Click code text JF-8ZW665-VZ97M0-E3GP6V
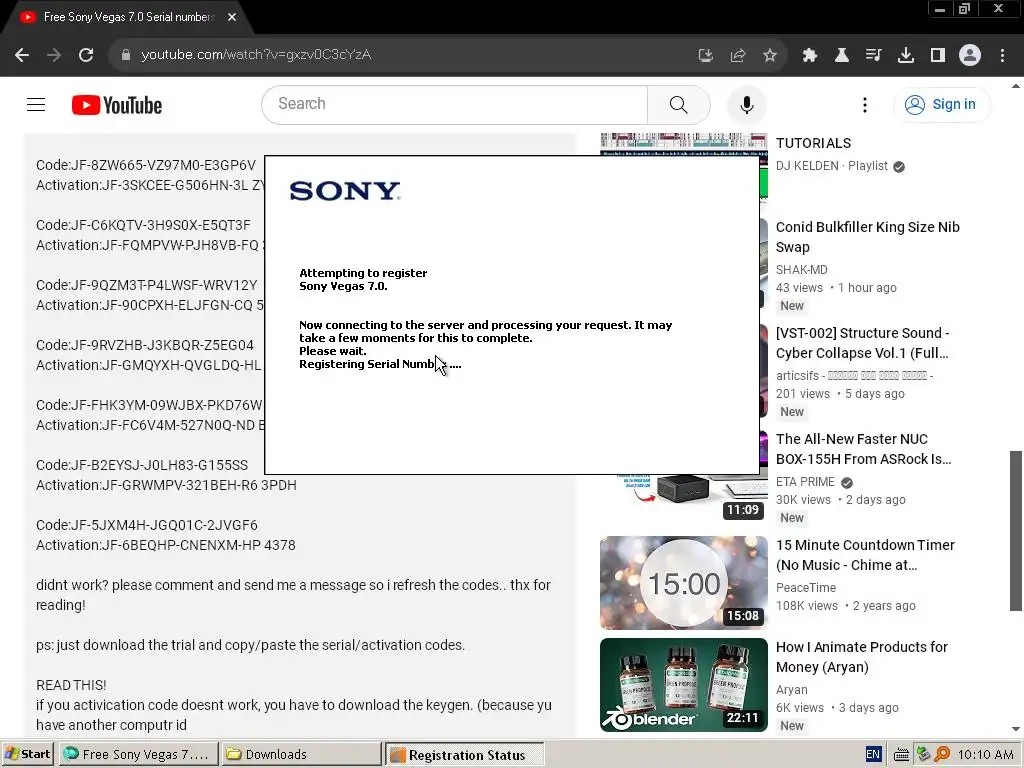 click(163, 165)
